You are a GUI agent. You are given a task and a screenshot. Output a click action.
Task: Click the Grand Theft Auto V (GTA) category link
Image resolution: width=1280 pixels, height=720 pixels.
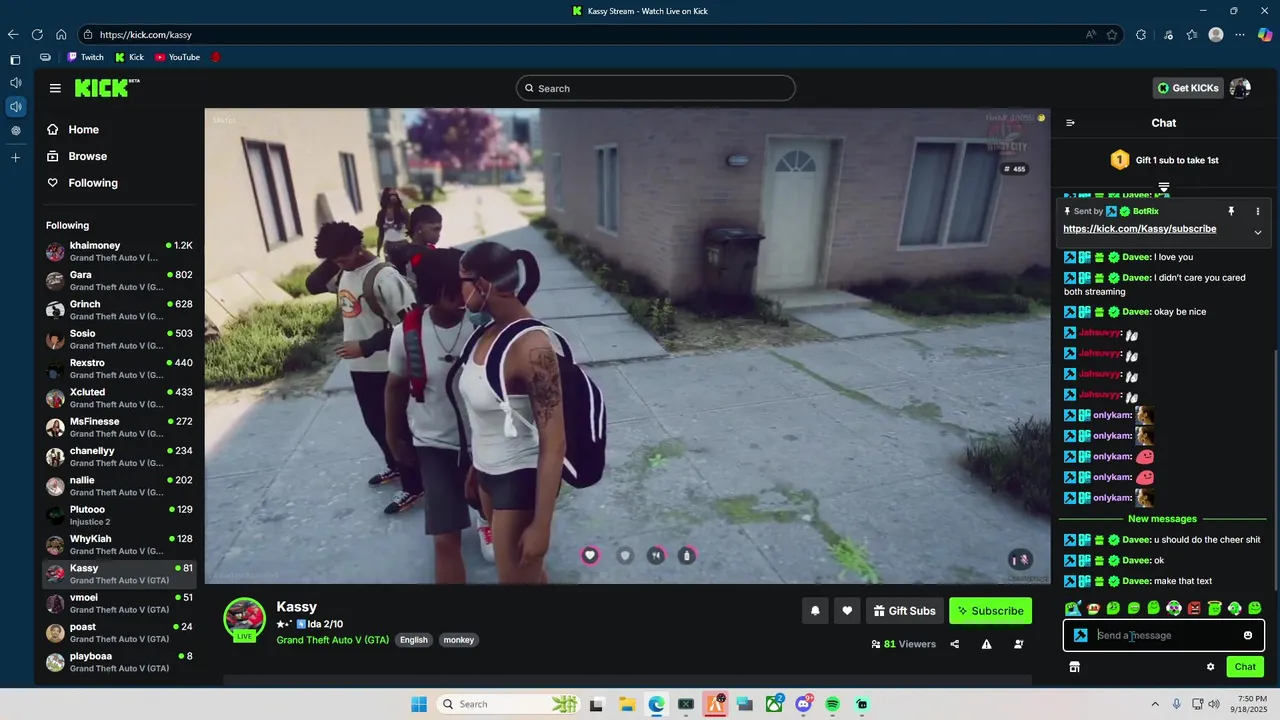333,640
